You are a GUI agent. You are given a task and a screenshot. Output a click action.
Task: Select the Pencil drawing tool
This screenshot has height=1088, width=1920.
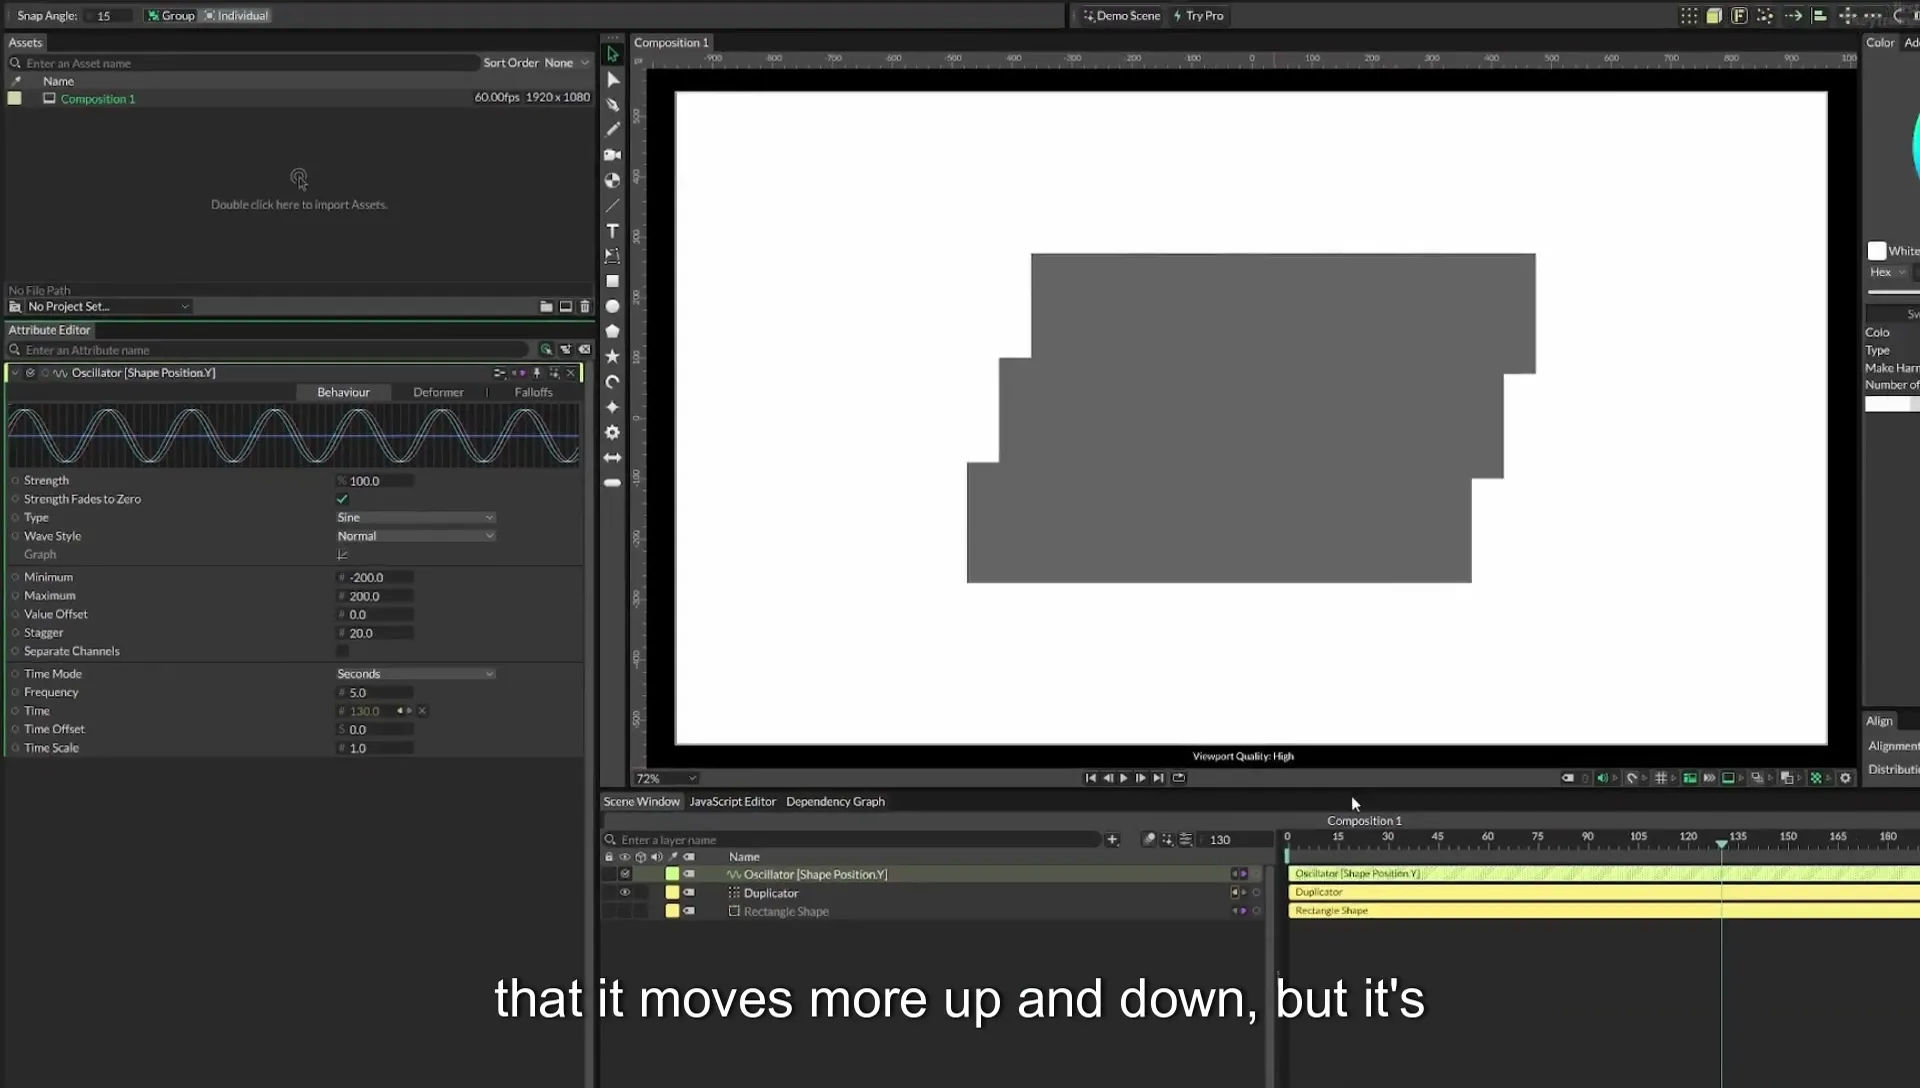[x=613, y=129]
